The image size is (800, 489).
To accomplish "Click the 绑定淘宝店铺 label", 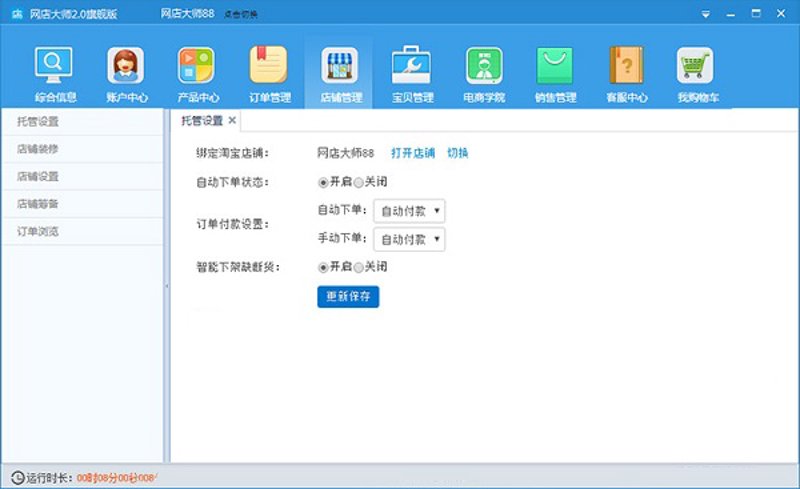I will tap(232, 153).
